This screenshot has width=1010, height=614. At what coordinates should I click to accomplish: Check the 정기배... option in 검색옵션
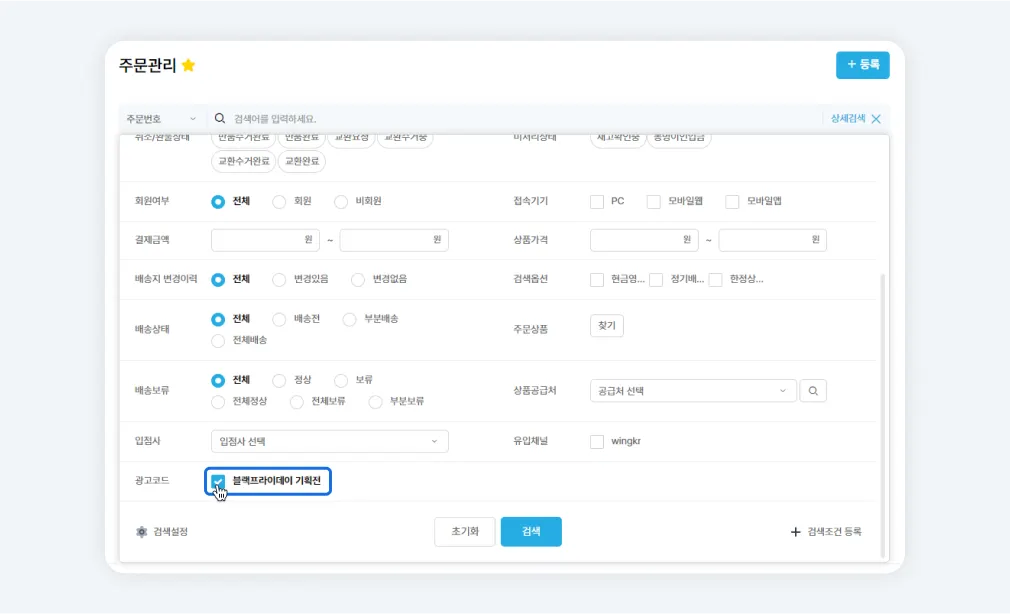[656, 280]
